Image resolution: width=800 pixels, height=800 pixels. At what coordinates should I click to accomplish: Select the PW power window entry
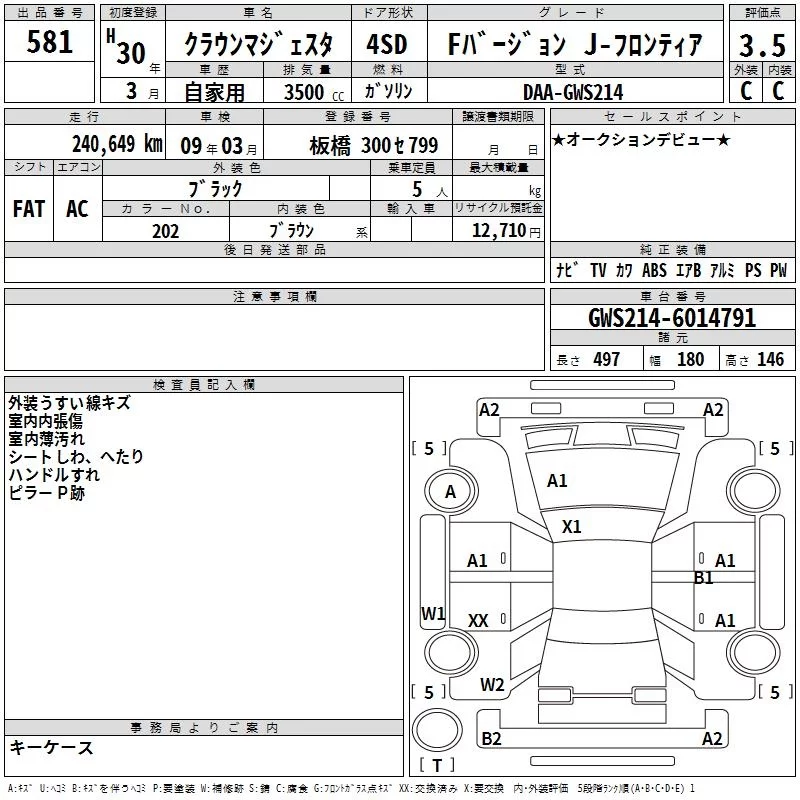(x=779, y=270)
